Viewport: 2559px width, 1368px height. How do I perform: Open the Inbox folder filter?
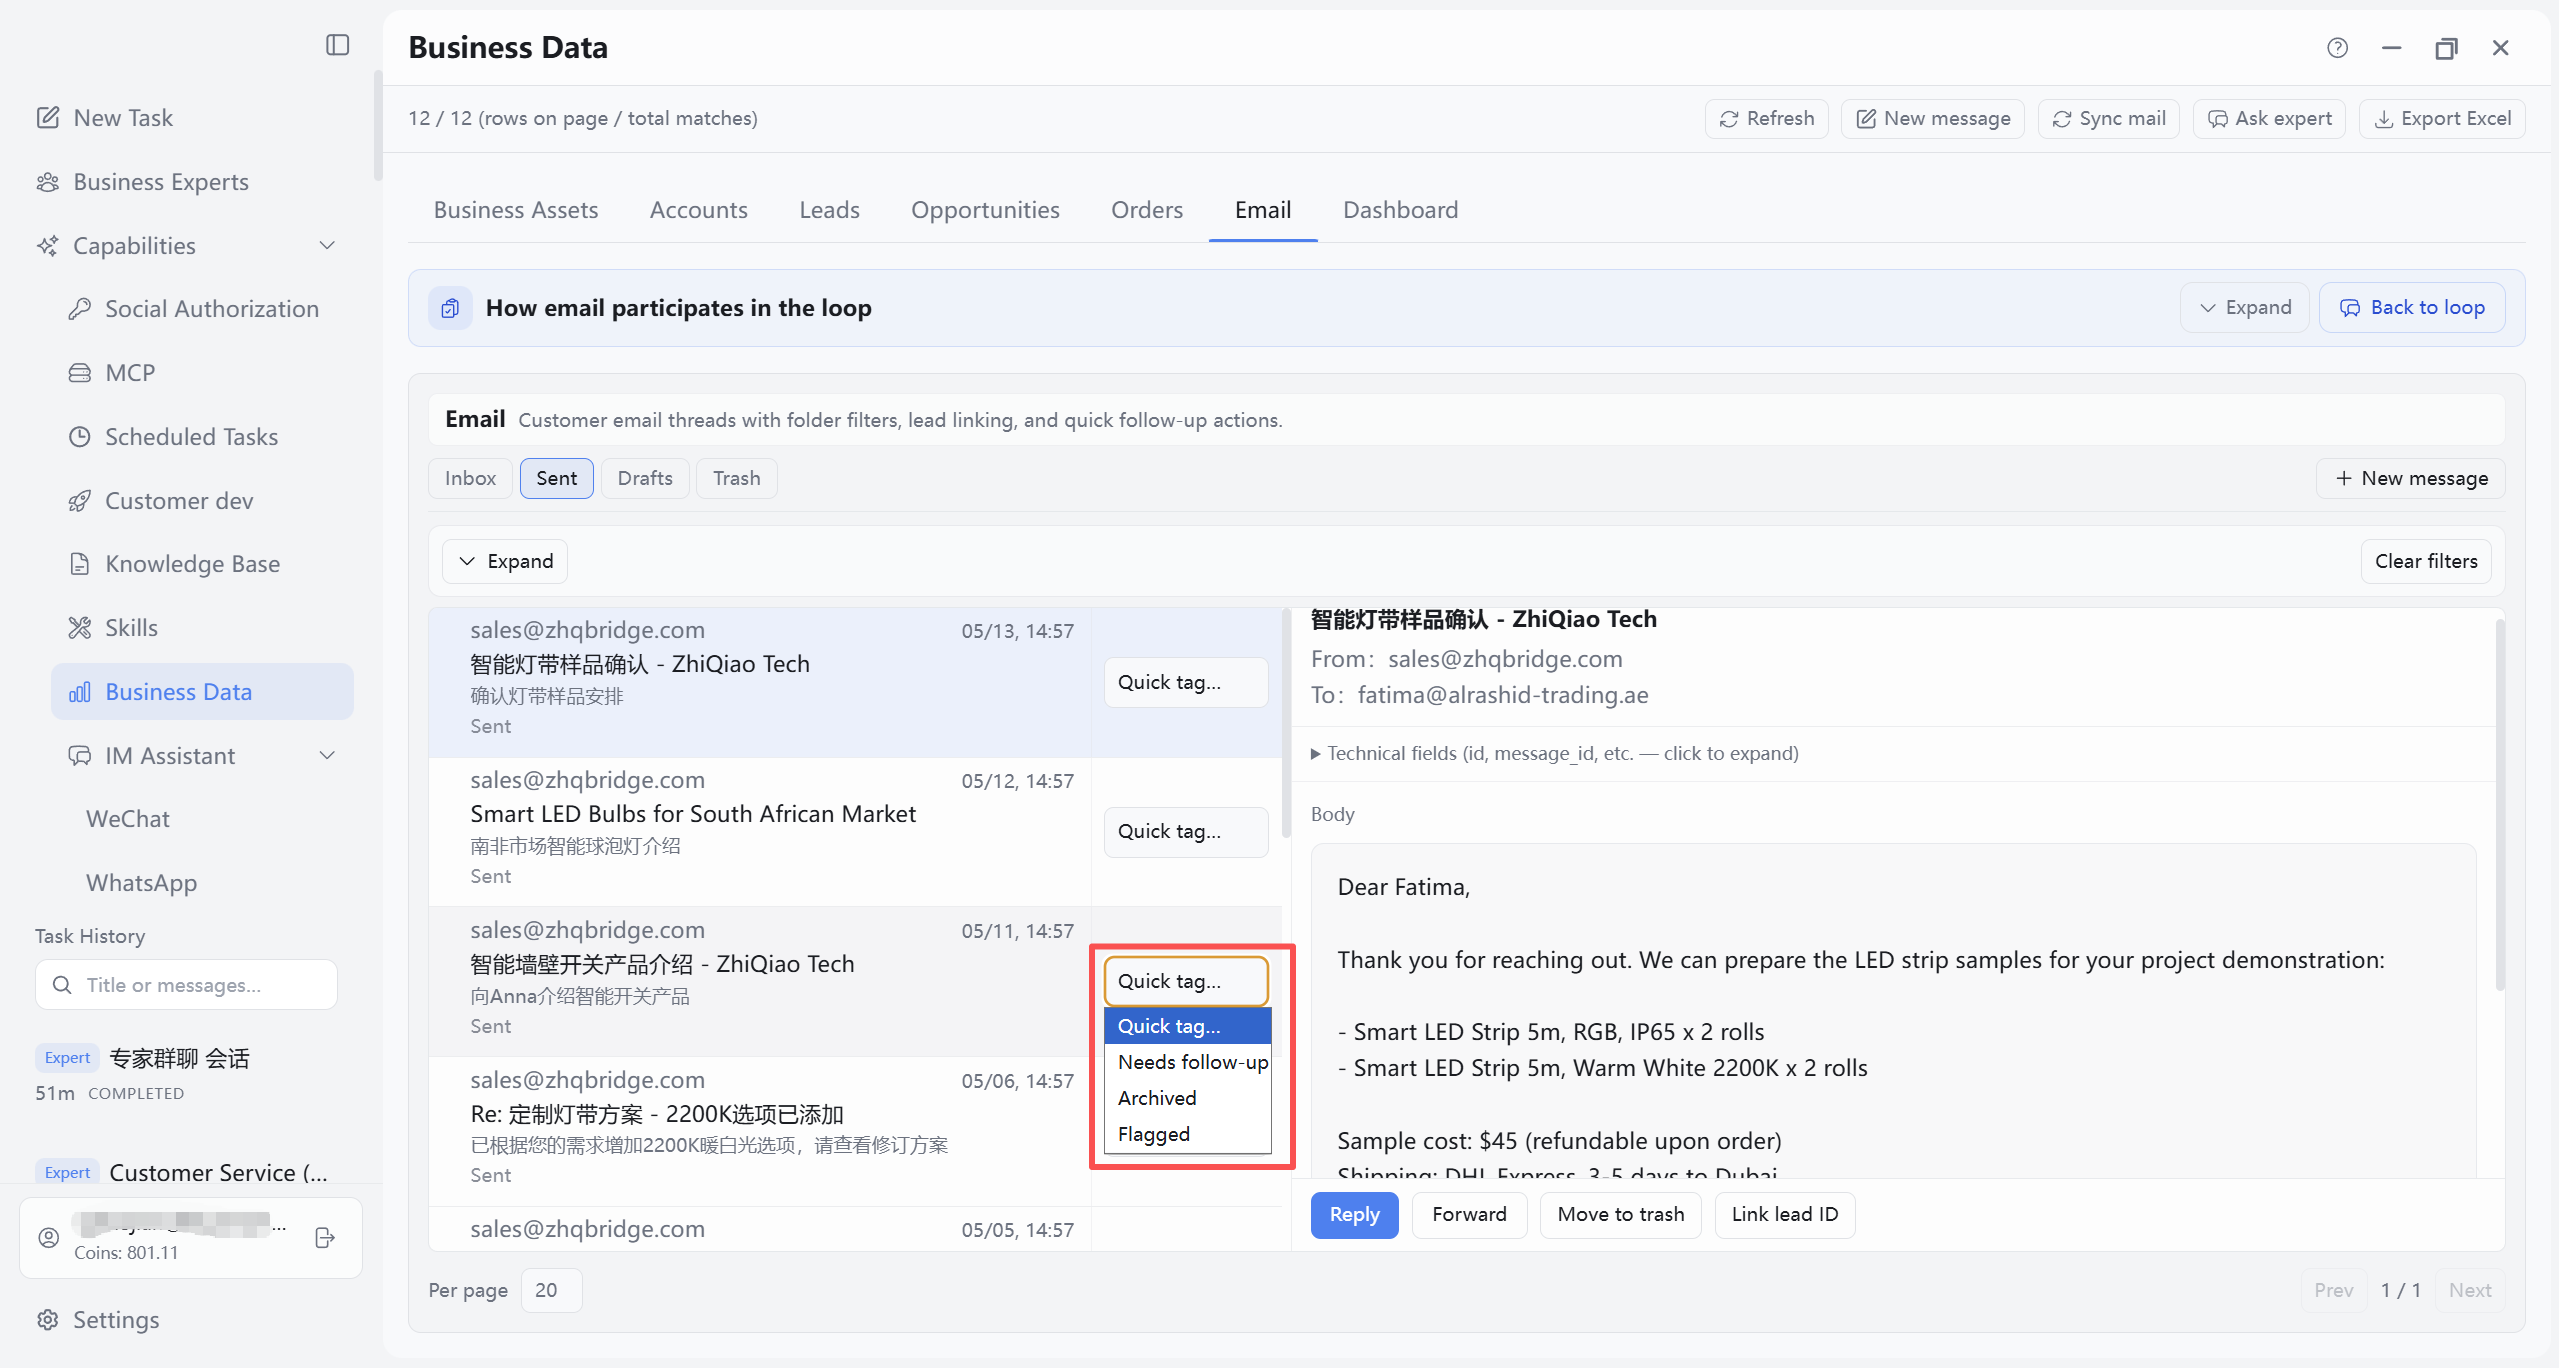tap(470, 479)
